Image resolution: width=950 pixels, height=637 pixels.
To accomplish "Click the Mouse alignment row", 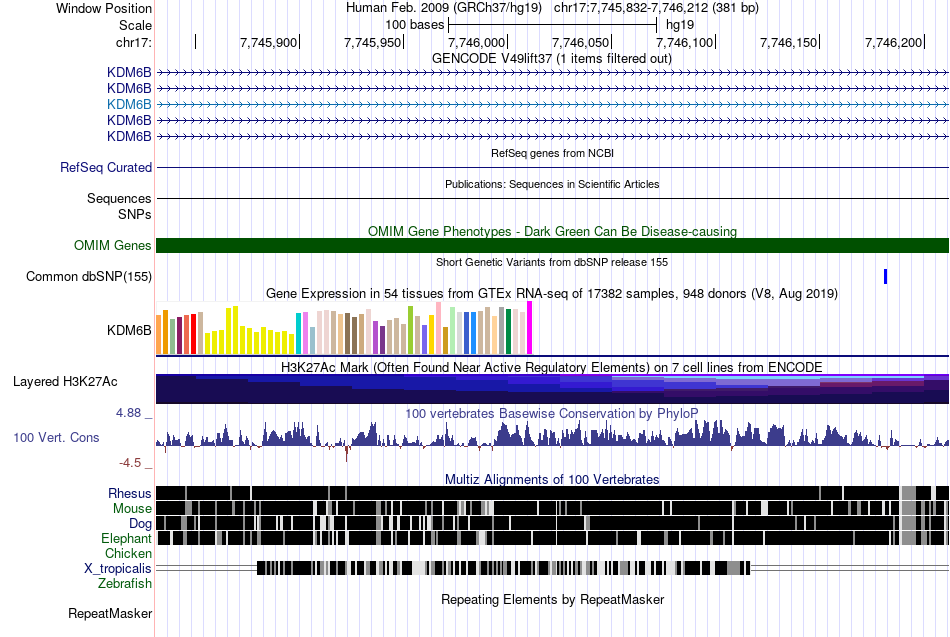I will tap(552, 508).
